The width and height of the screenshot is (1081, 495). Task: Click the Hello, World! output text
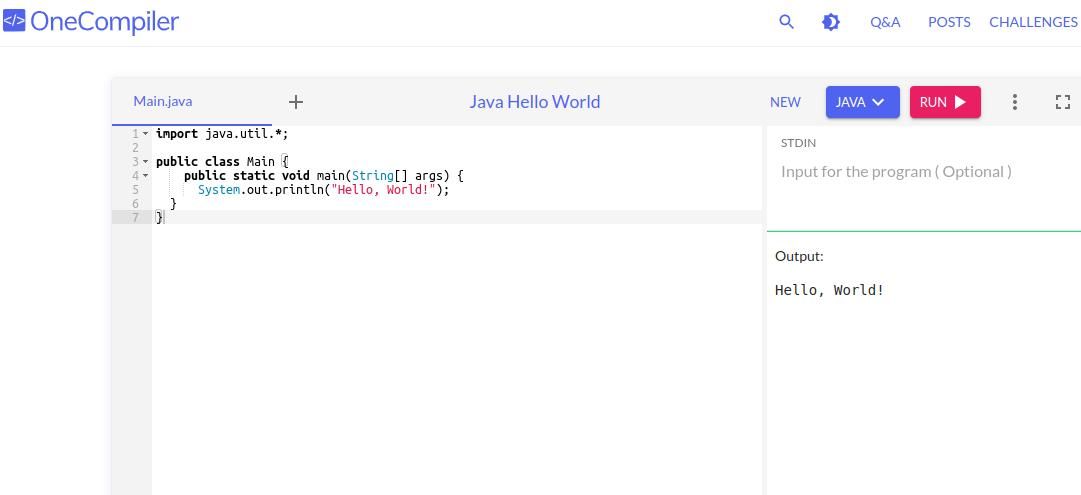829,290
